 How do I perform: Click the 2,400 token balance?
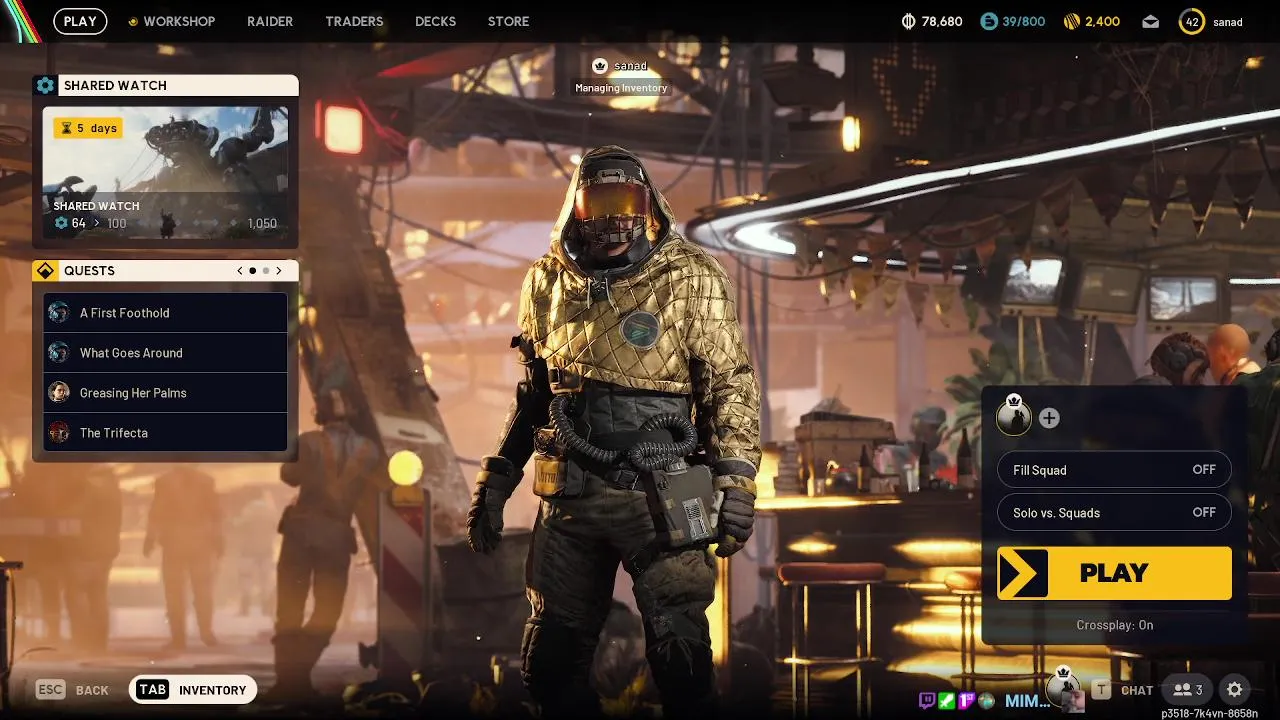pos(1102,21)
